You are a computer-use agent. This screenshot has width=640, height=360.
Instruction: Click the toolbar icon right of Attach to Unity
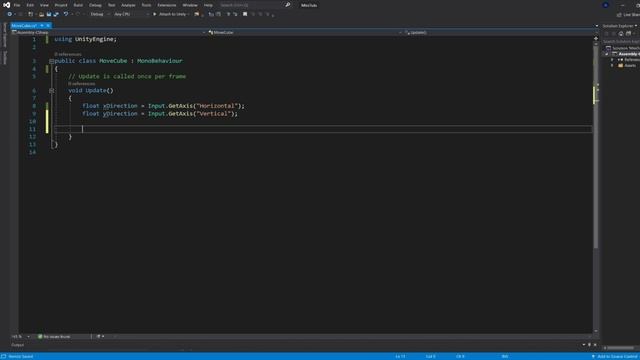197,14
